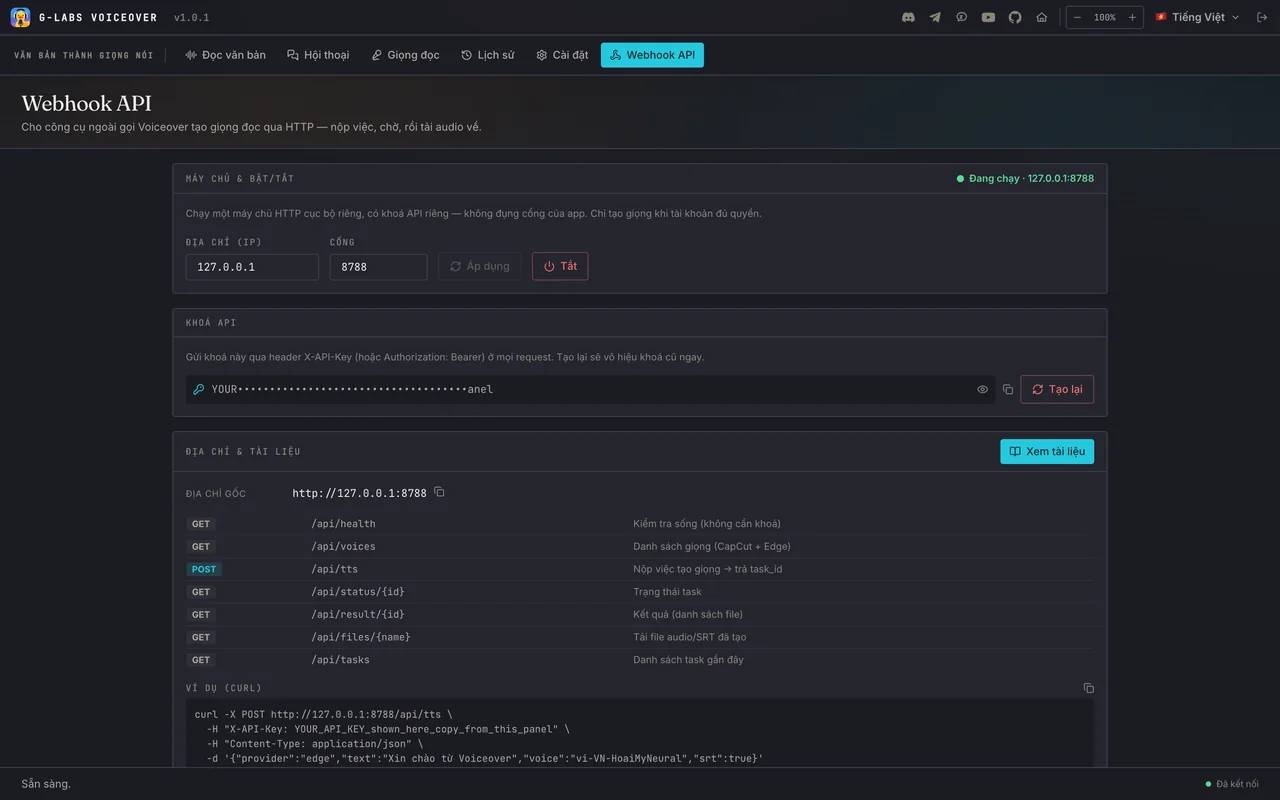Click the key icon in API key field
Image resolution: width=1280 pixels, height=800 pixels.
point(199,389)
